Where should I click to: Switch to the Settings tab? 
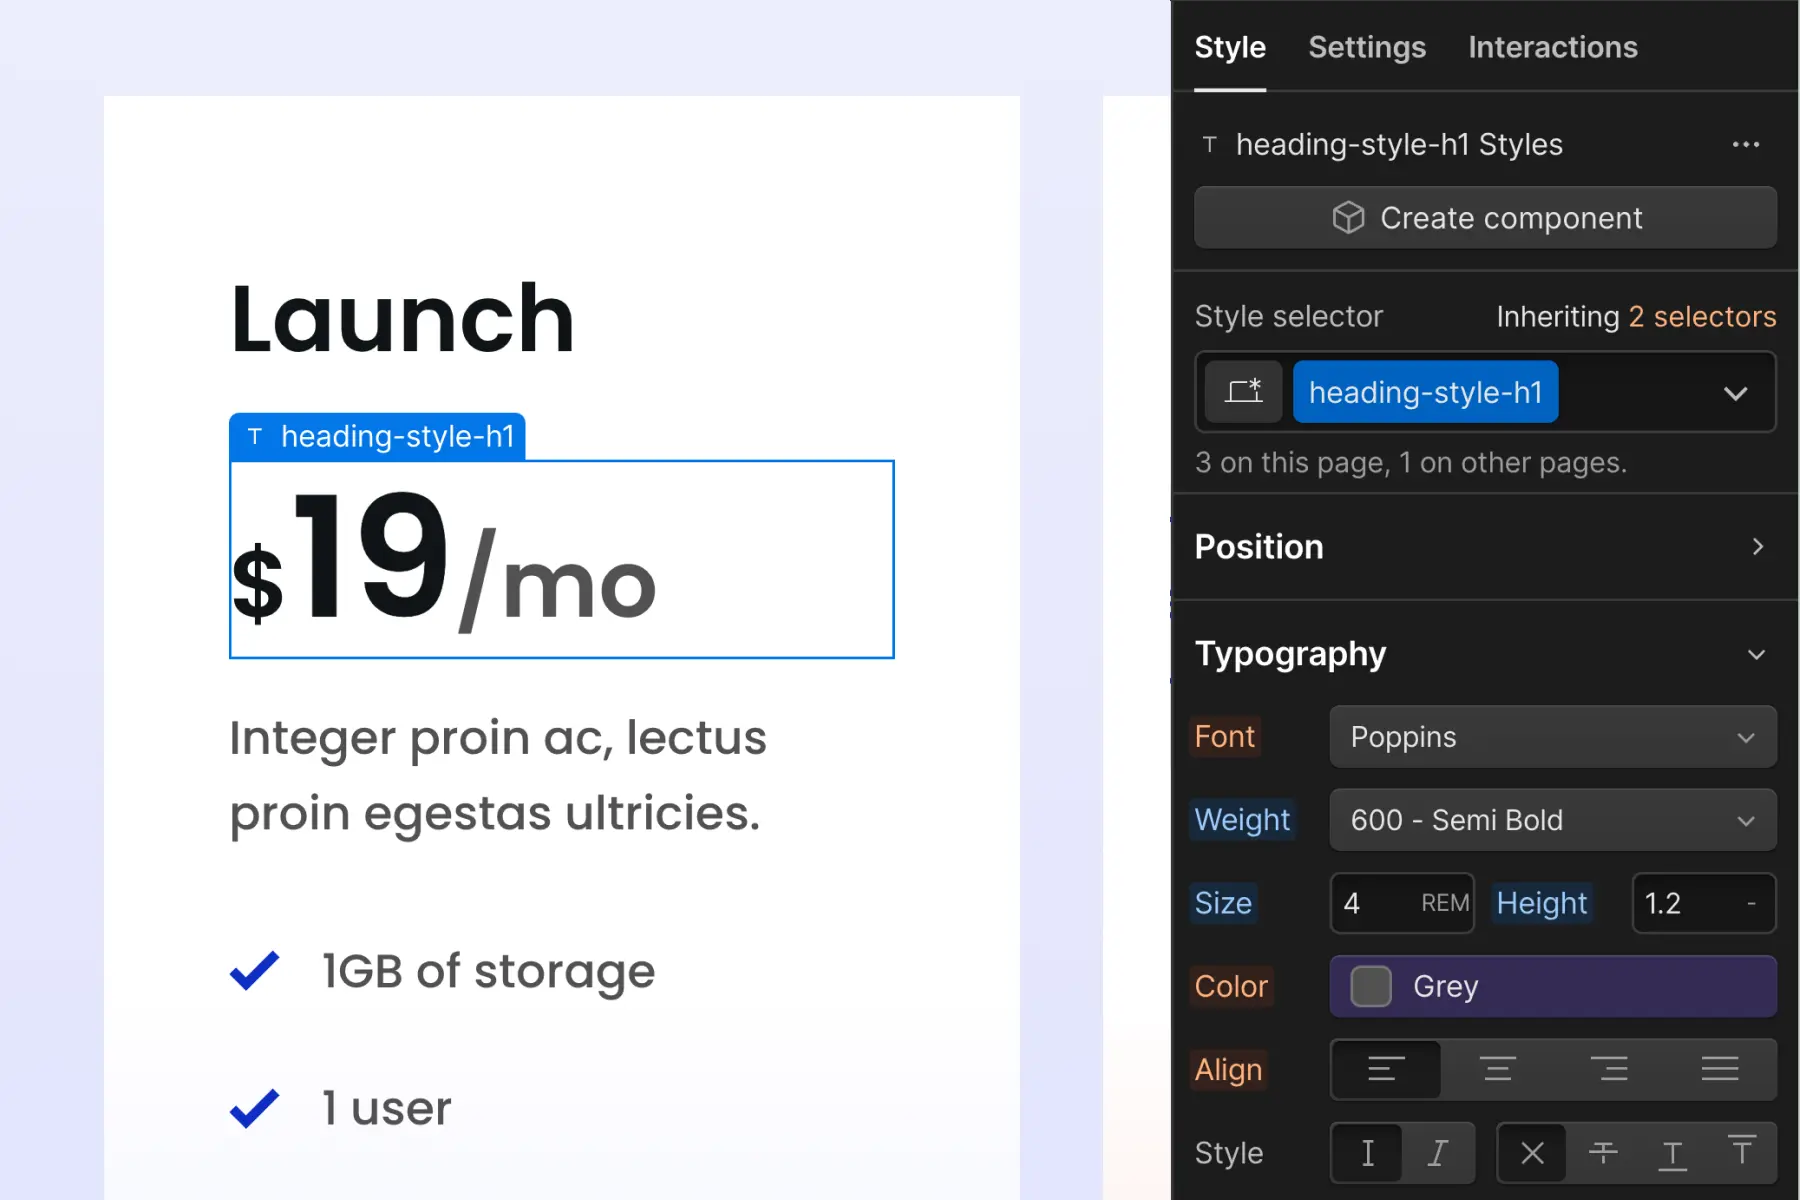[1367, 47]
